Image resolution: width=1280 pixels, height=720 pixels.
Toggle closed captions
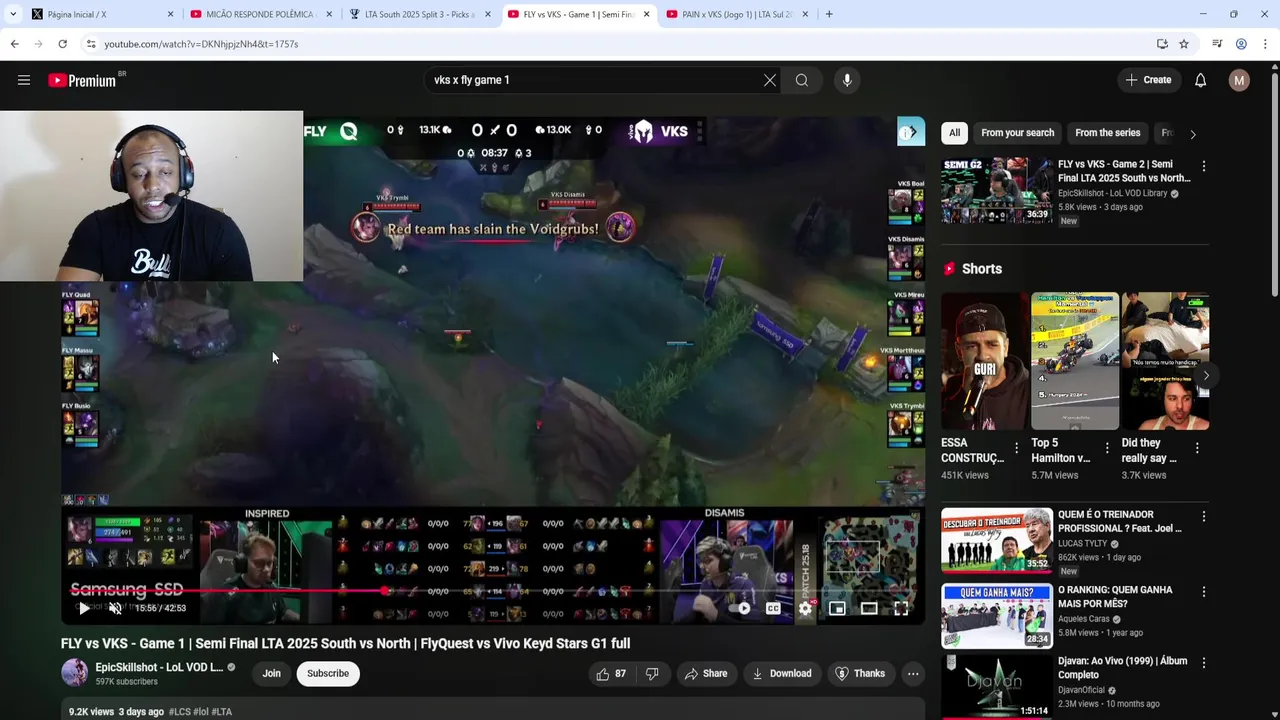pyautogui.click(x=773, y=608)
